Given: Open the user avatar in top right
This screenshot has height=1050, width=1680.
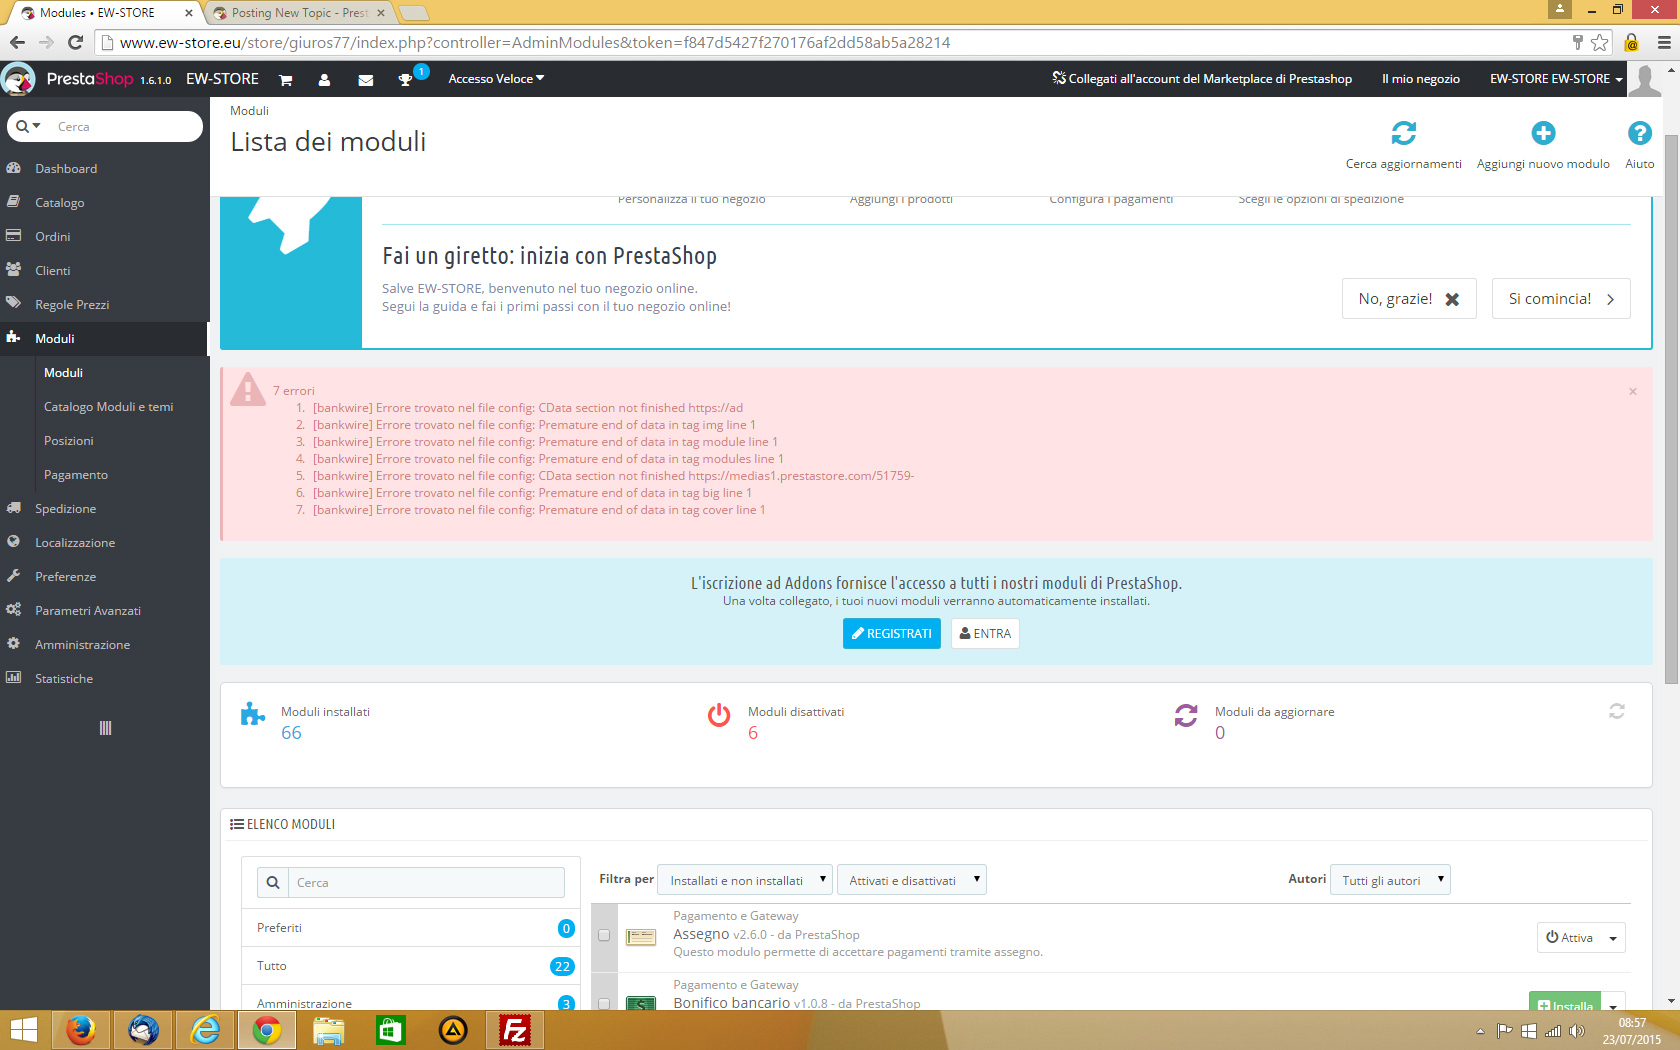Looking at the screenshot, I should (x=1645, y=79).
